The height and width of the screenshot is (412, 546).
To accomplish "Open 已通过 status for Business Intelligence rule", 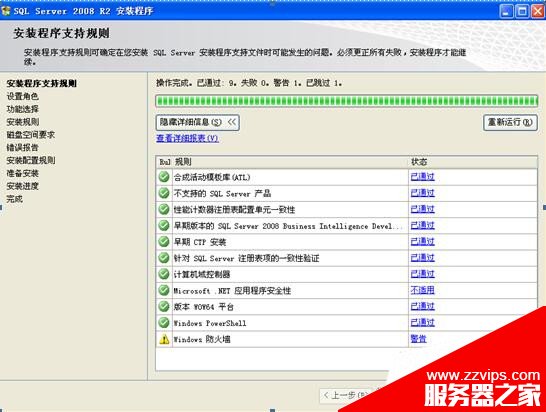I will [x=422, y=226].
